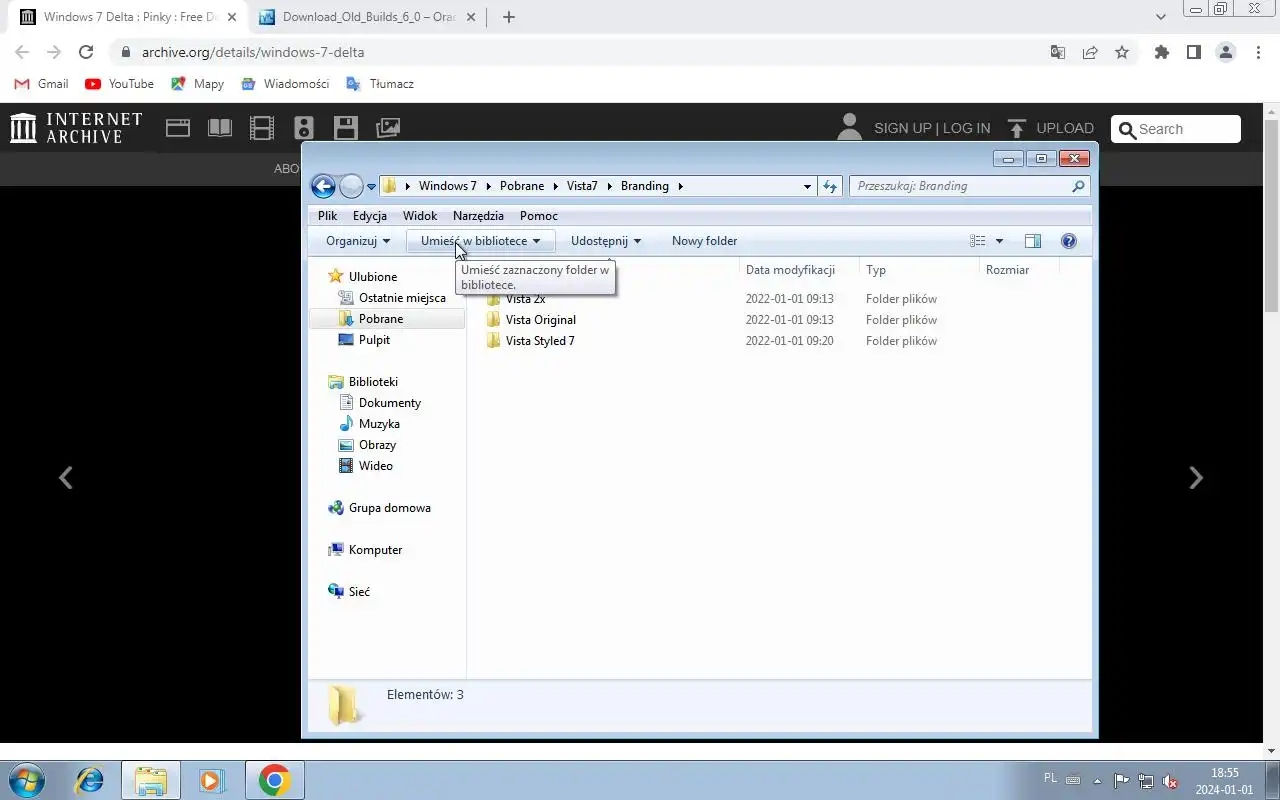The width and height of the screenshot is (1280, 800).
Task: Launch Windows Media Player from taskbar
Action: pos(212,780)
